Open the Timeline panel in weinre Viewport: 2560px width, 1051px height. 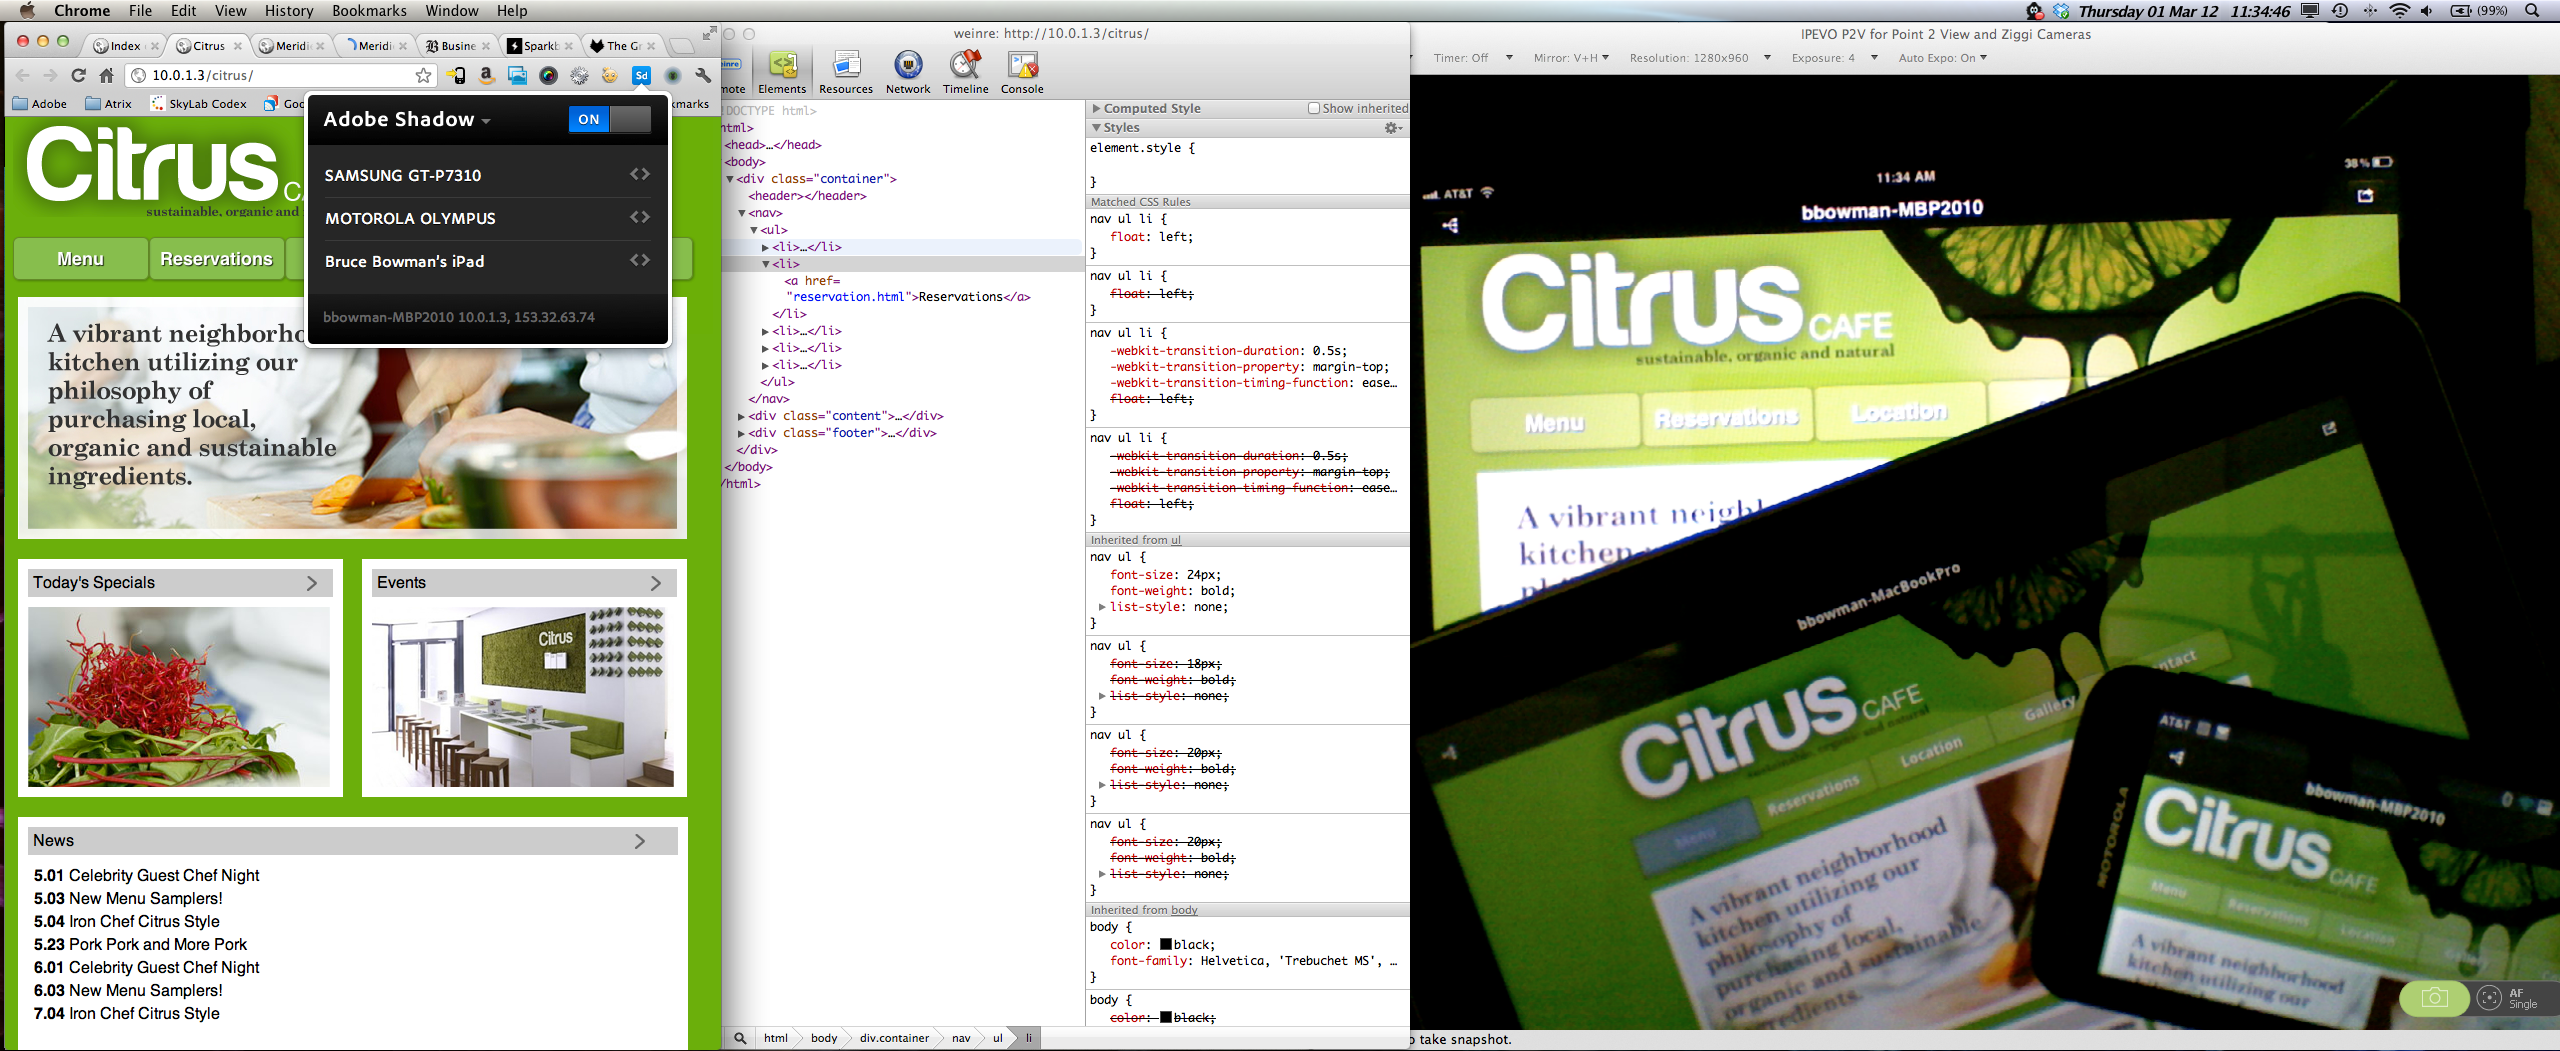pos(965,73)
